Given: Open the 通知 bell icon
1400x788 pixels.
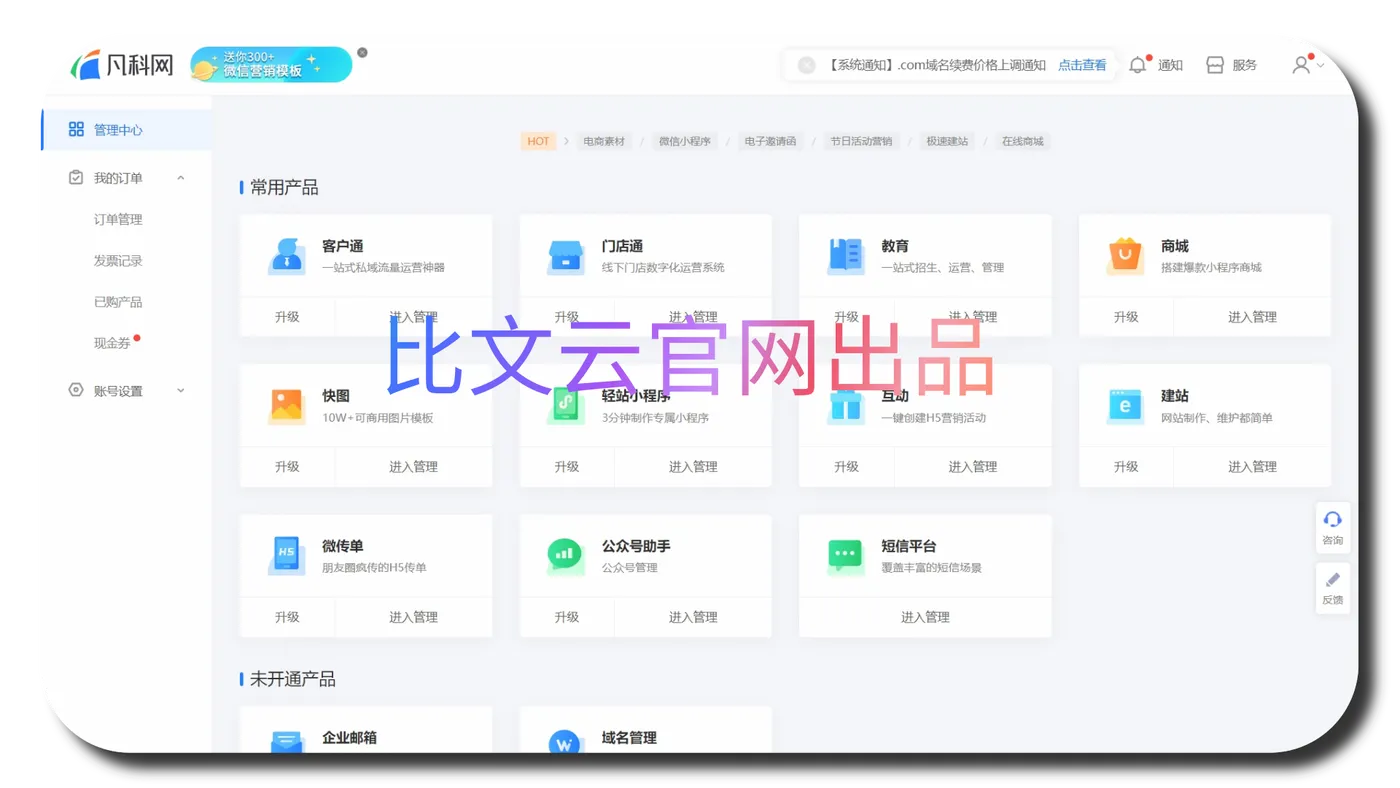Looking at the screenshot, I should point(1138,65).
